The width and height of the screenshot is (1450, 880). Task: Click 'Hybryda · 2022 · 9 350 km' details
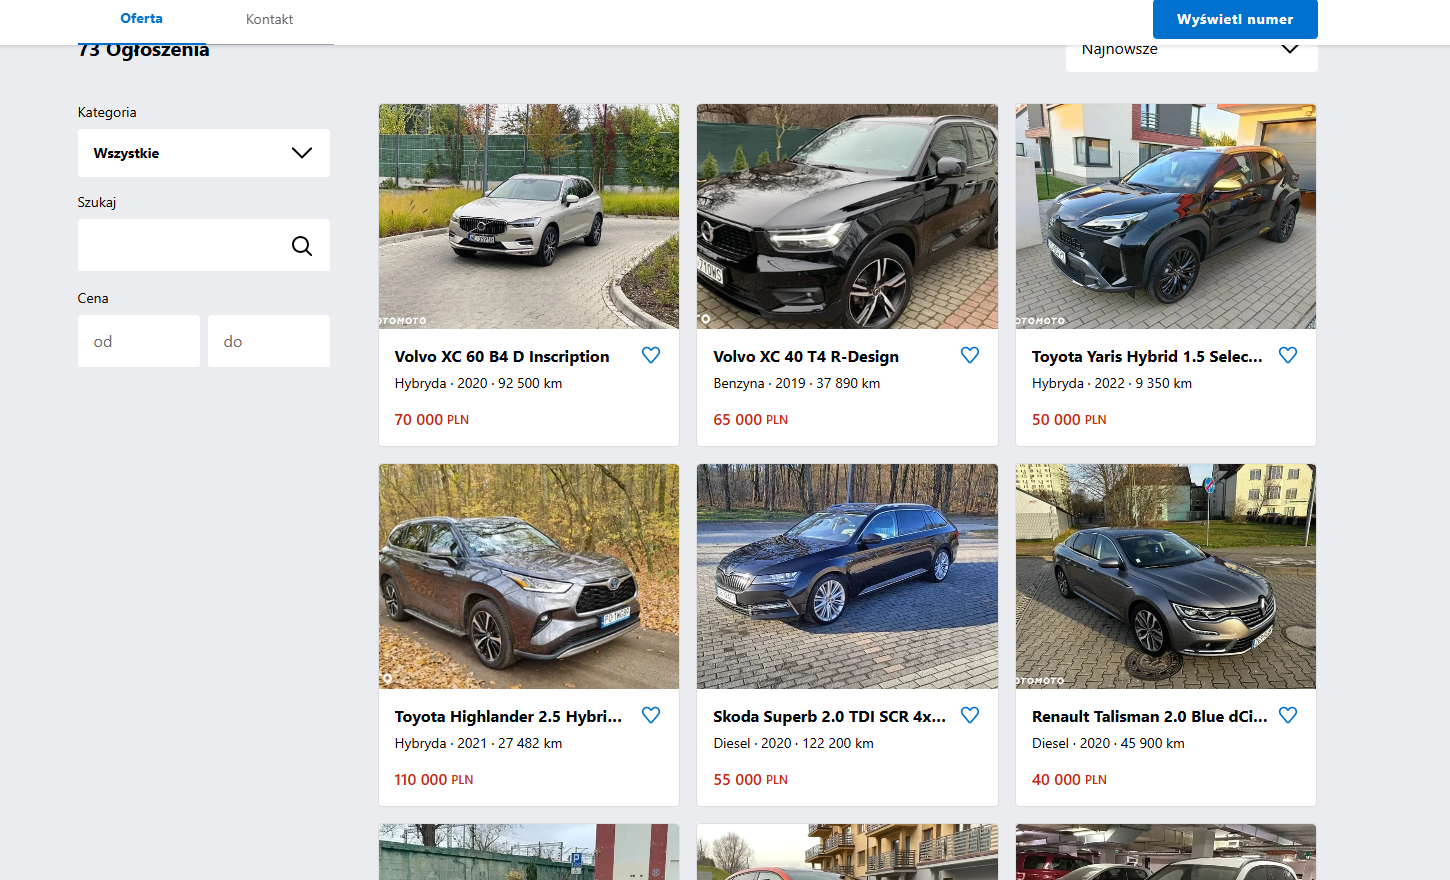click(1112, 384)
